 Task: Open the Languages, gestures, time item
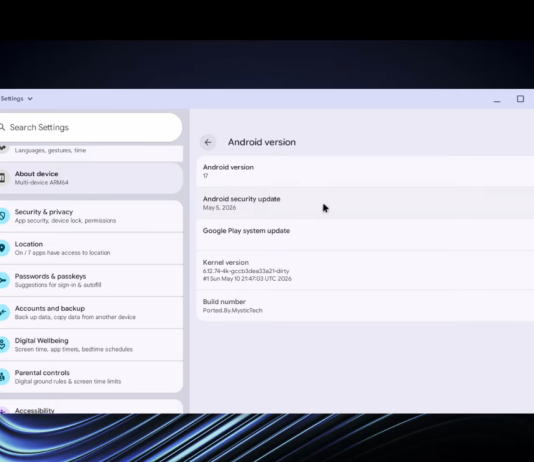[x=91, y=152]
